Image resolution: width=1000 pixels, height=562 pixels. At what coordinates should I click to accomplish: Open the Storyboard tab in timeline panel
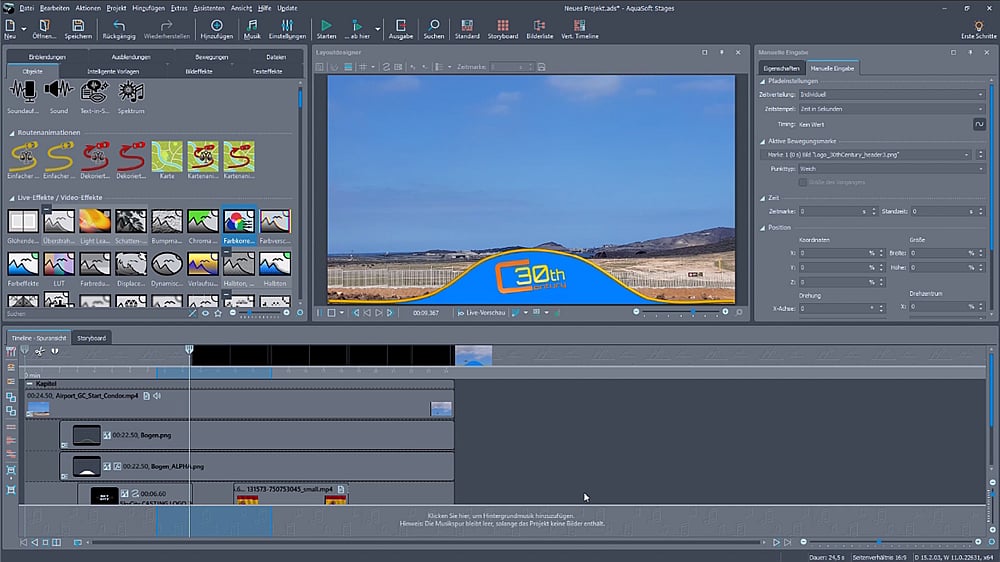pos(92,338)
